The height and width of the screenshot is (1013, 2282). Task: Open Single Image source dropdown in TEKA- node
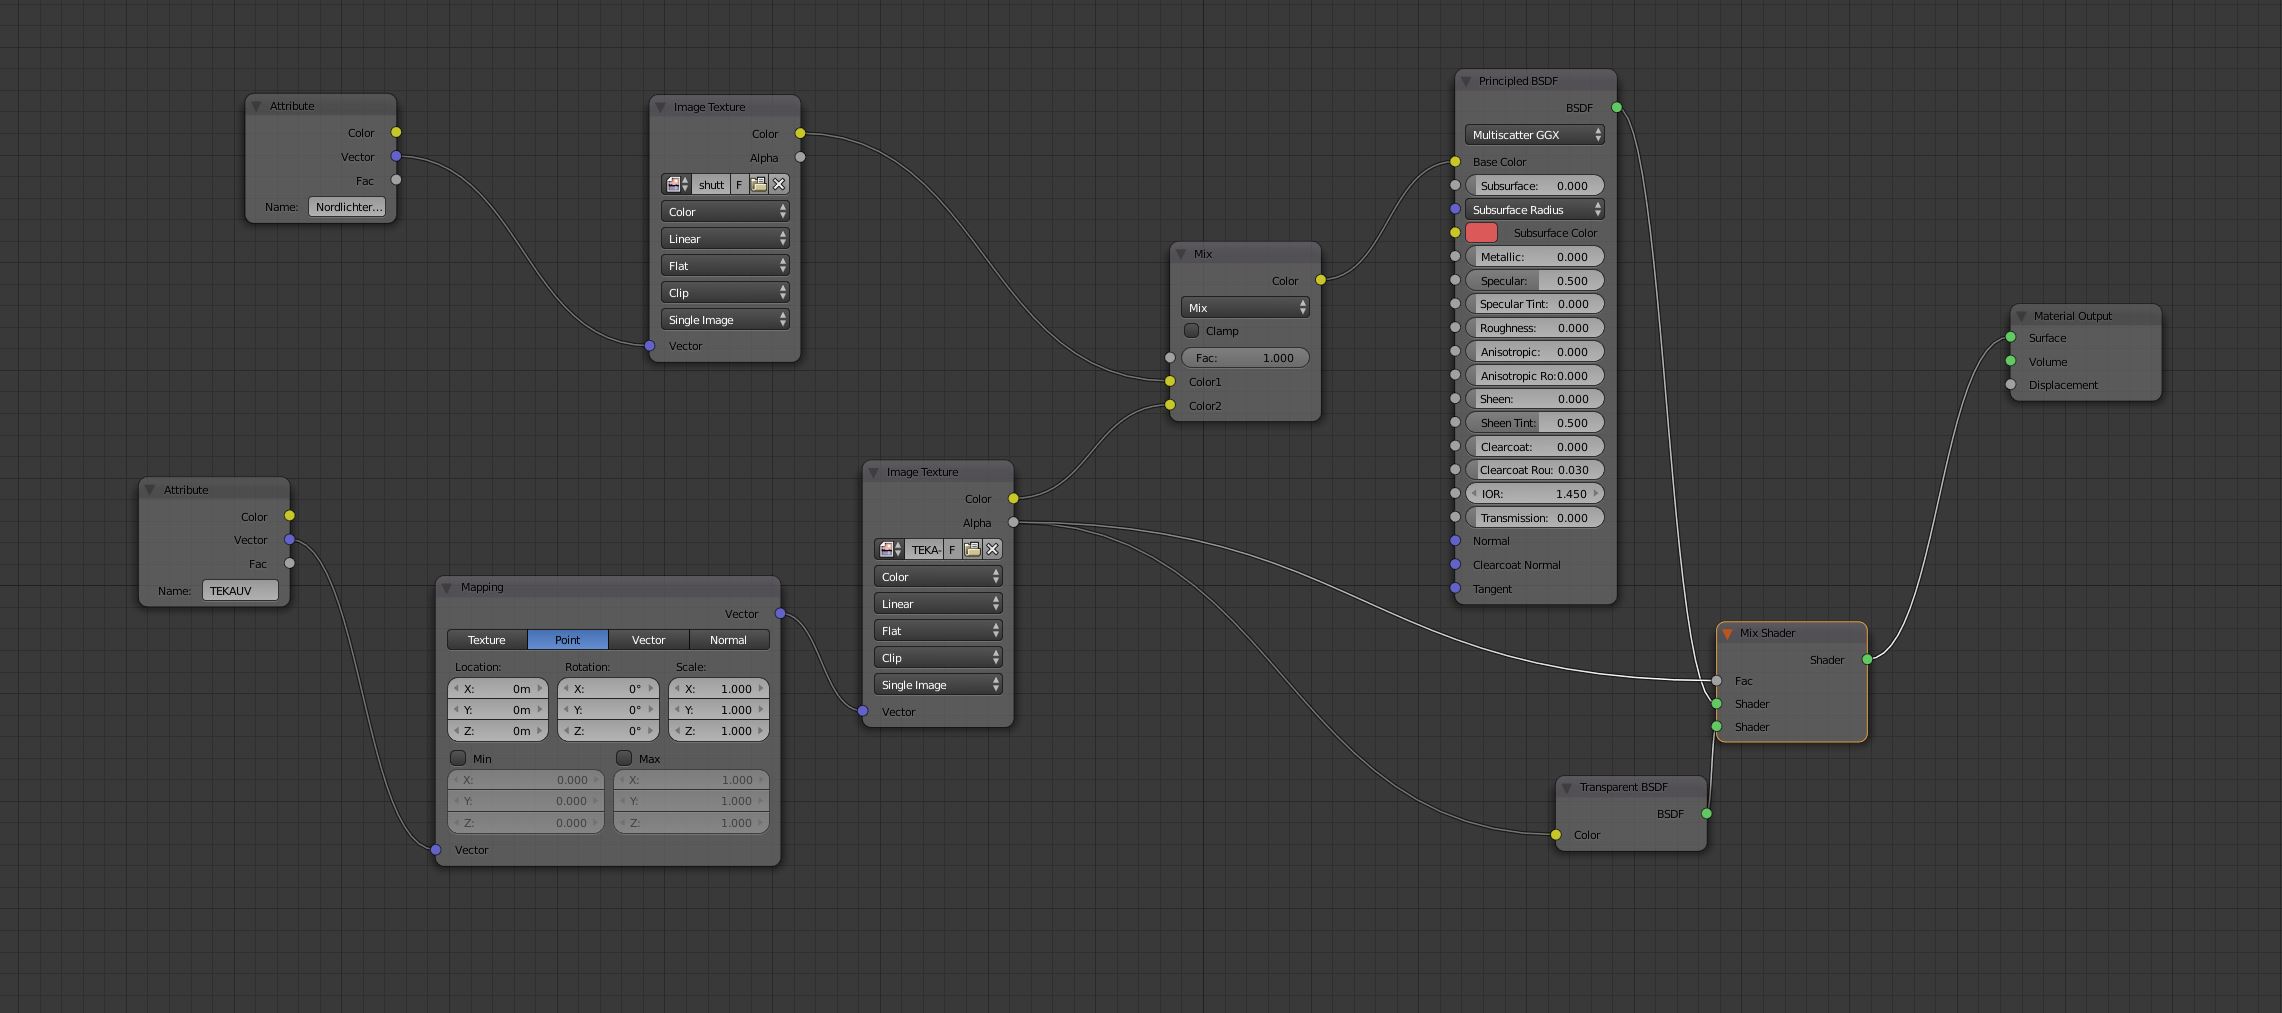(x=938, y=684)
